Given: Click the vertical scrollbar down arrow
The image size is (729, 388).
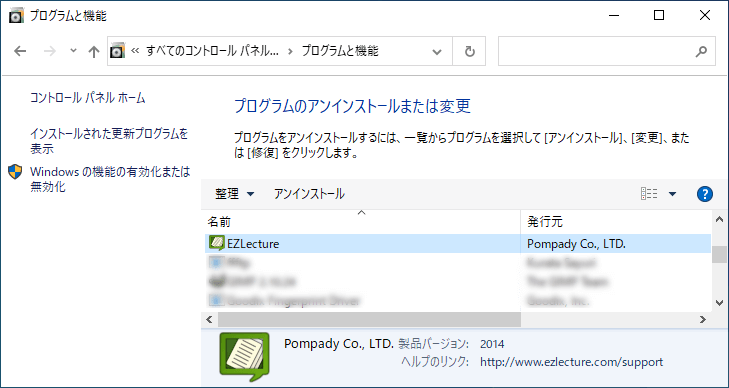Looking at the screenshot, I should pos(719,303).
